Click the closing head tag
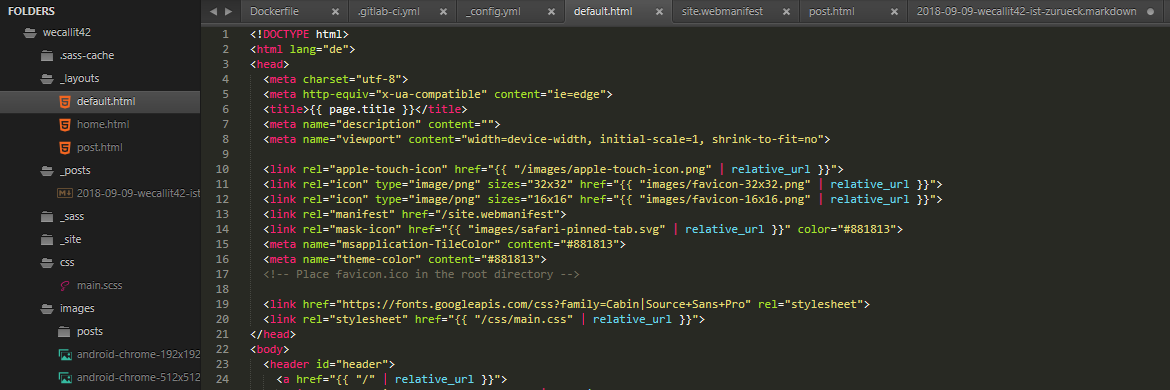The width and height of the screenshot is (1170, 390). (x=273, y=334)
